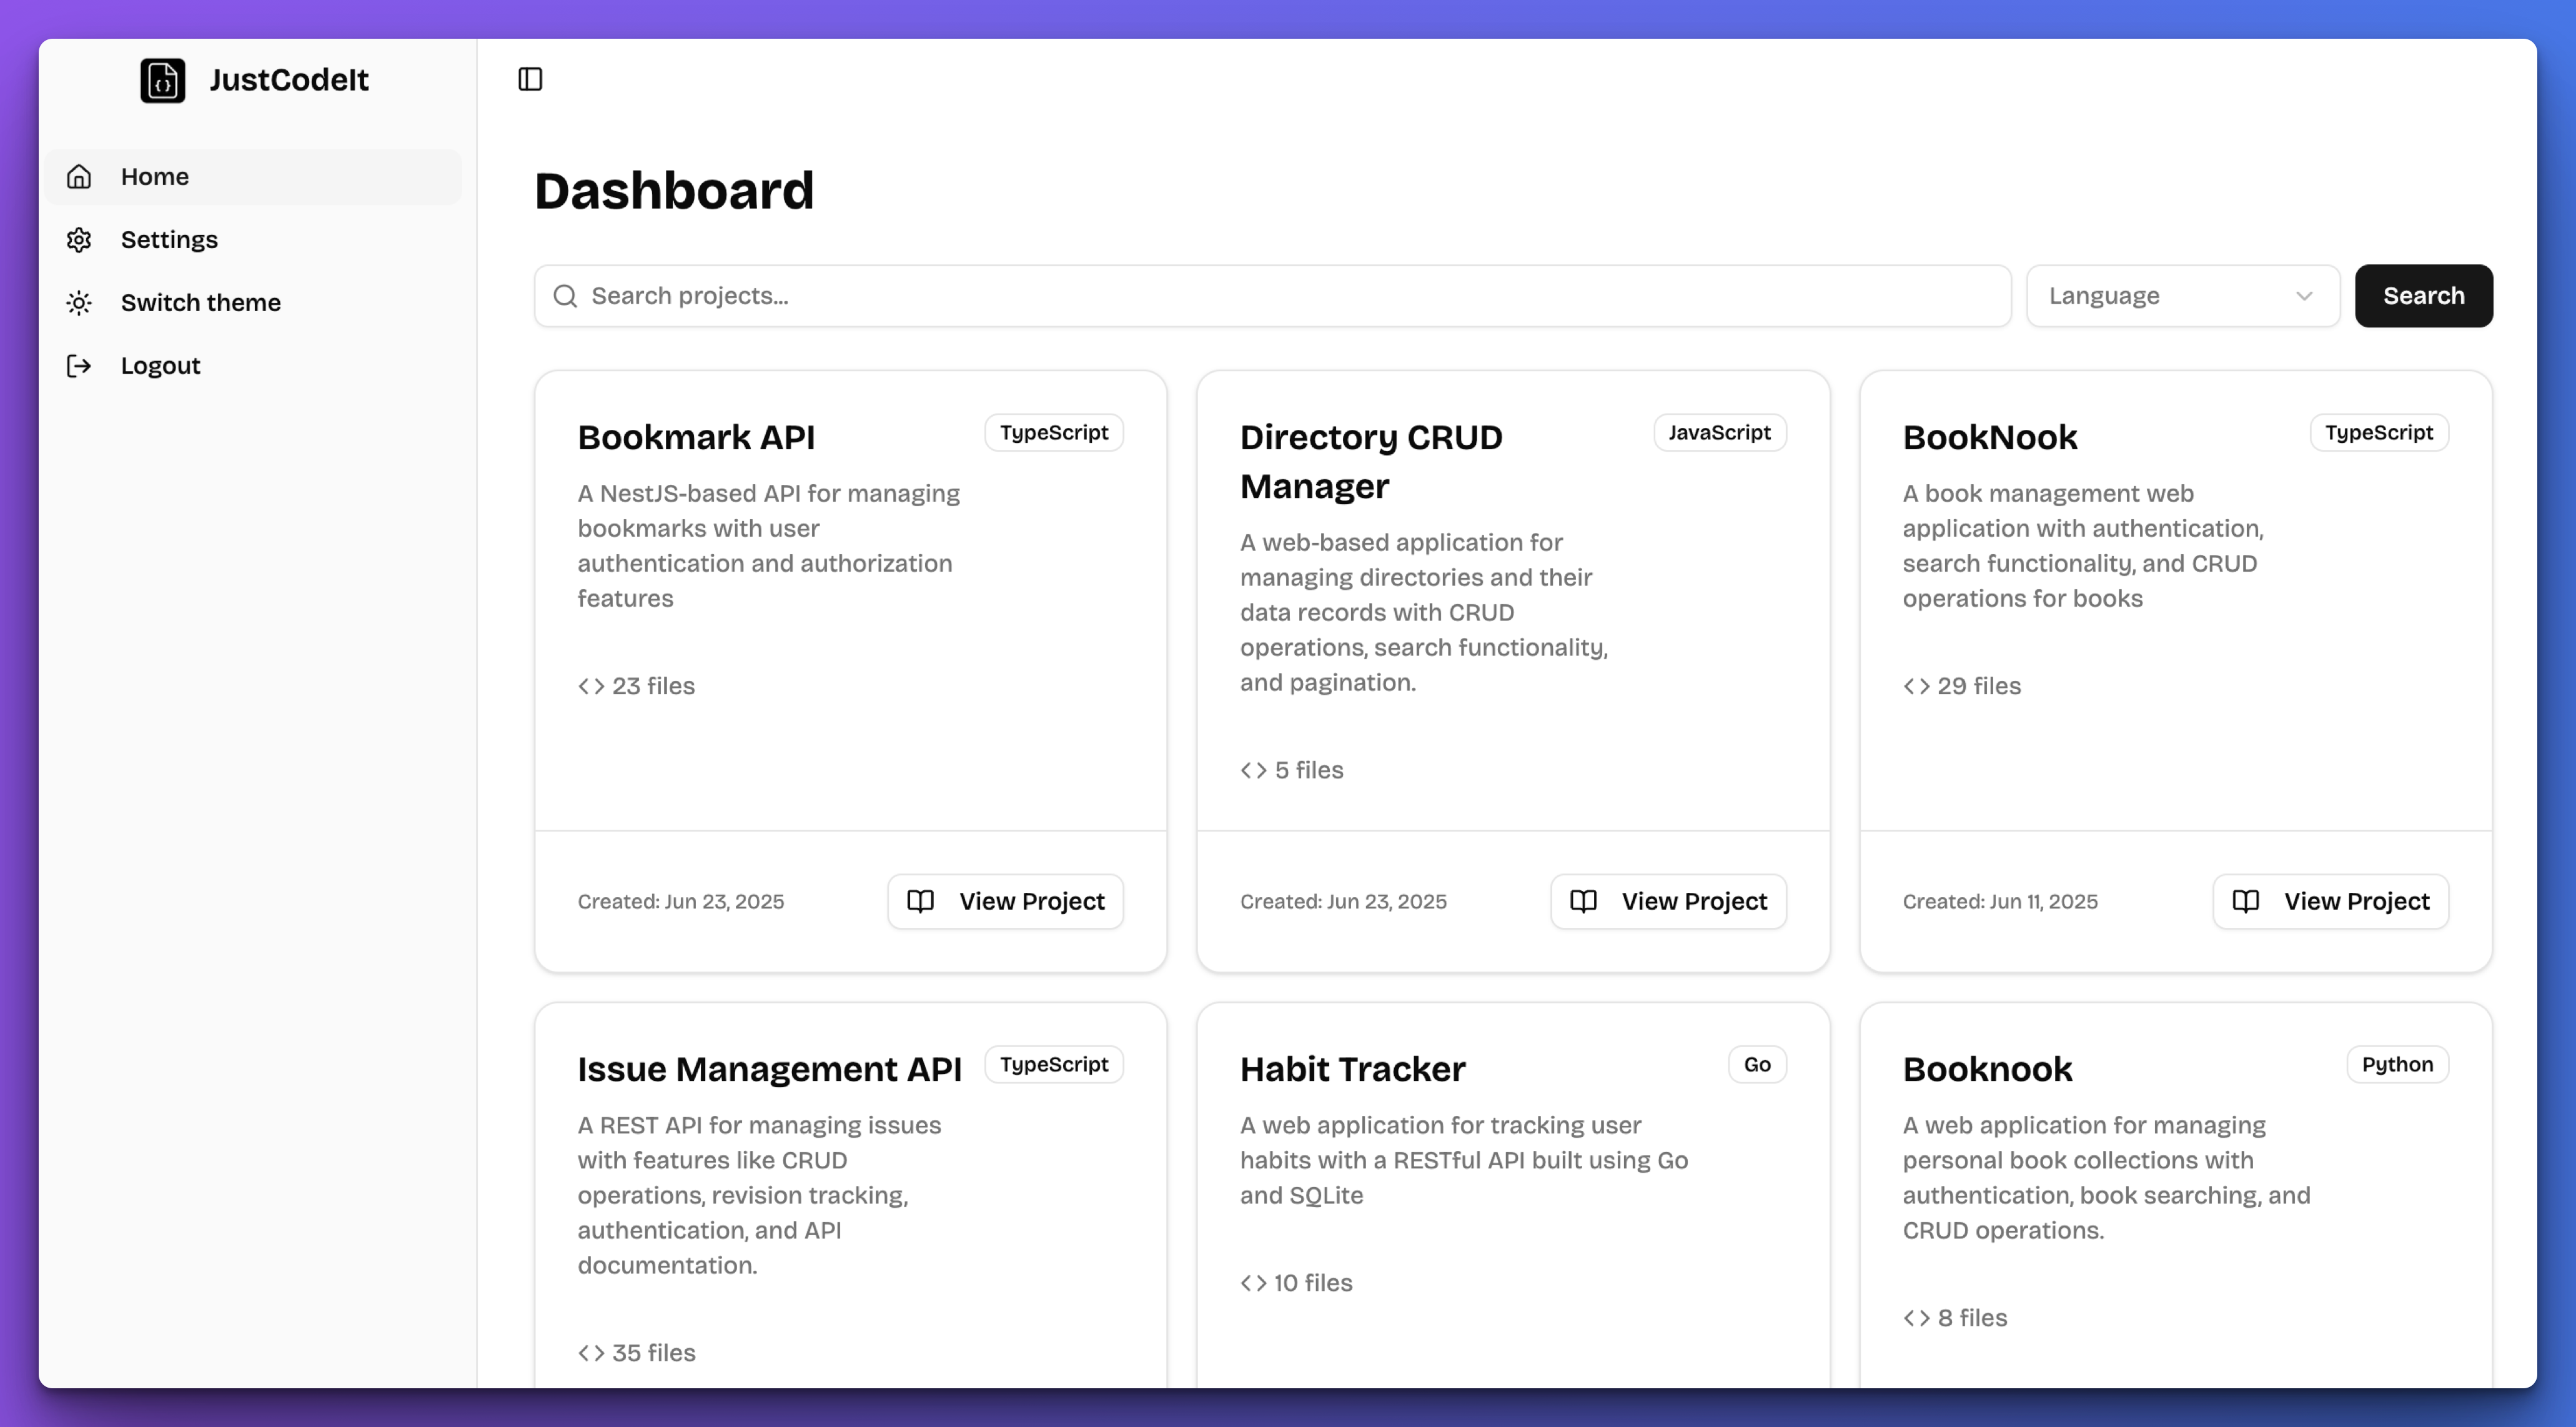Click the sun icon for Switch theme

tap(79, 303)
